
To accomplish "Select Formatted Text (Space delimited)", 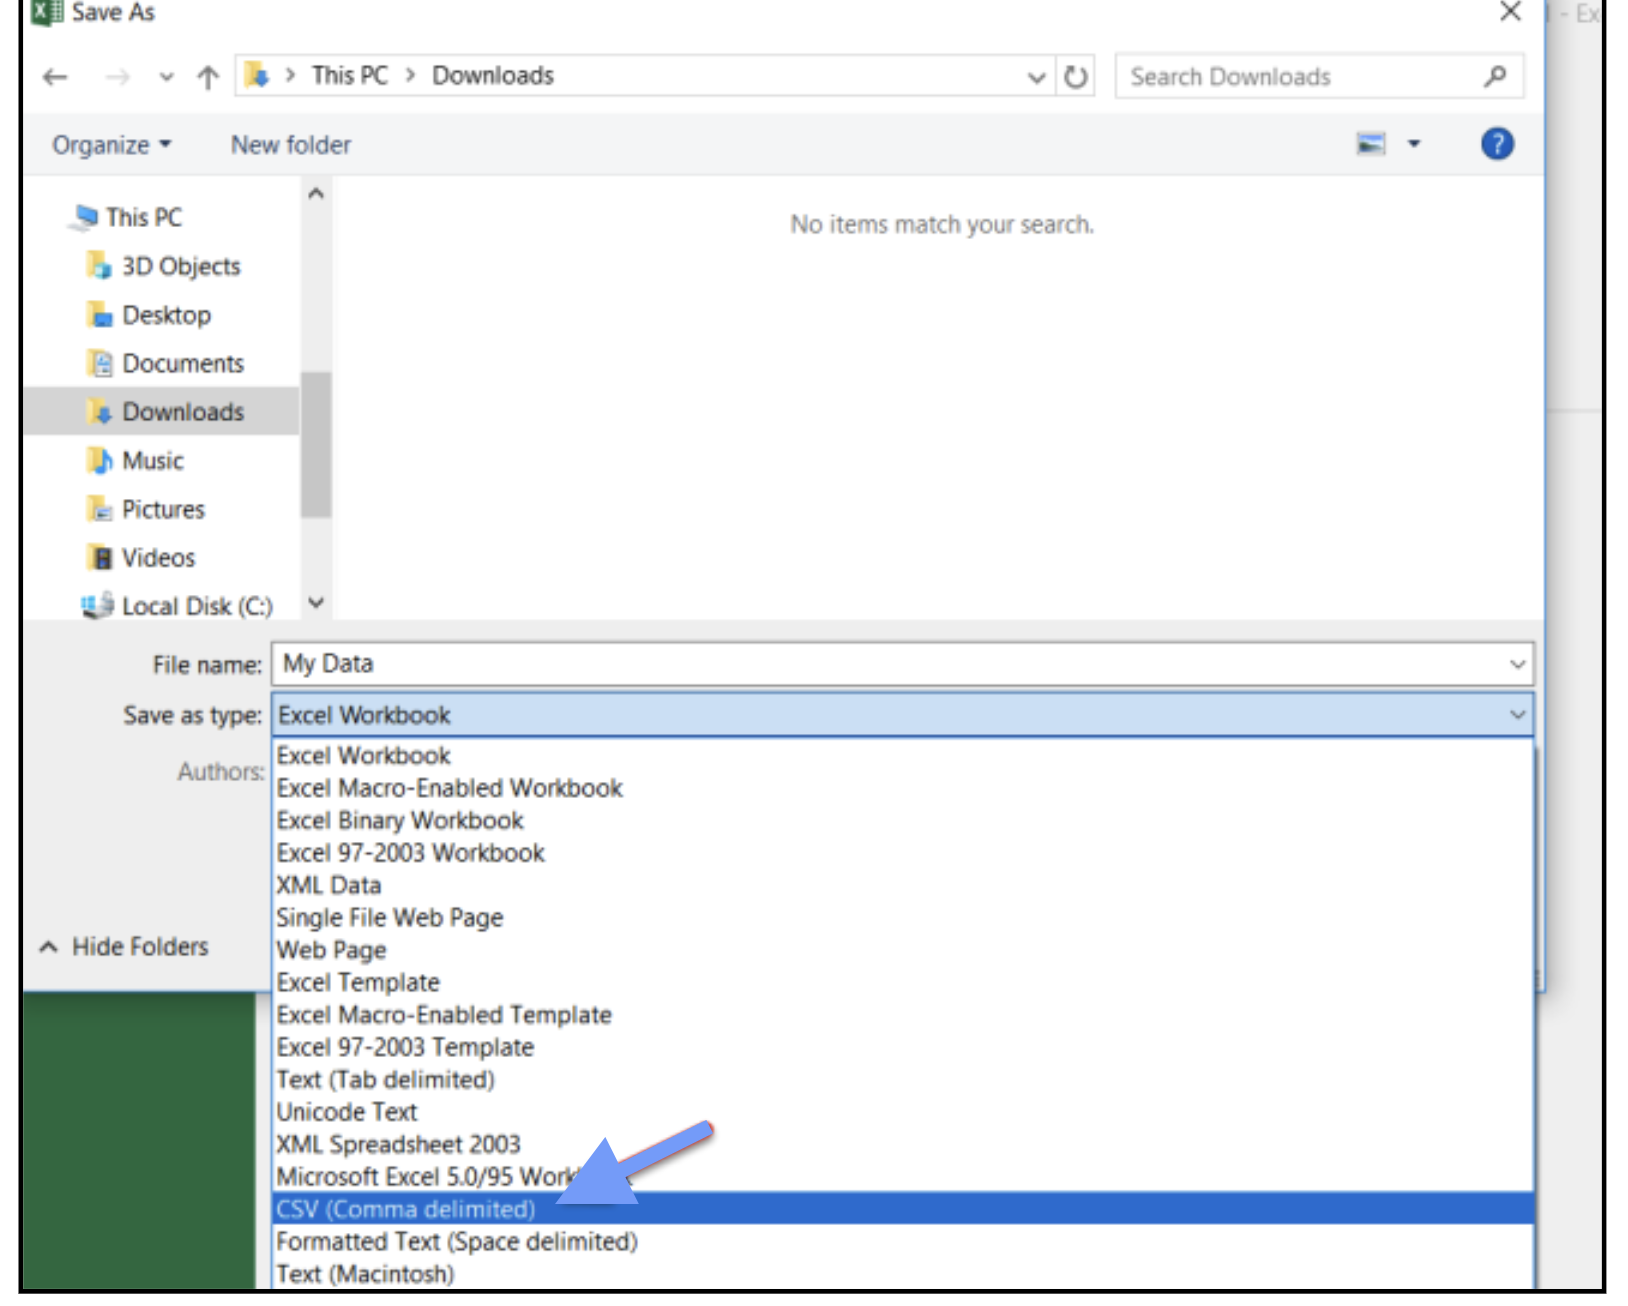I will click(x=903, y=1242).
